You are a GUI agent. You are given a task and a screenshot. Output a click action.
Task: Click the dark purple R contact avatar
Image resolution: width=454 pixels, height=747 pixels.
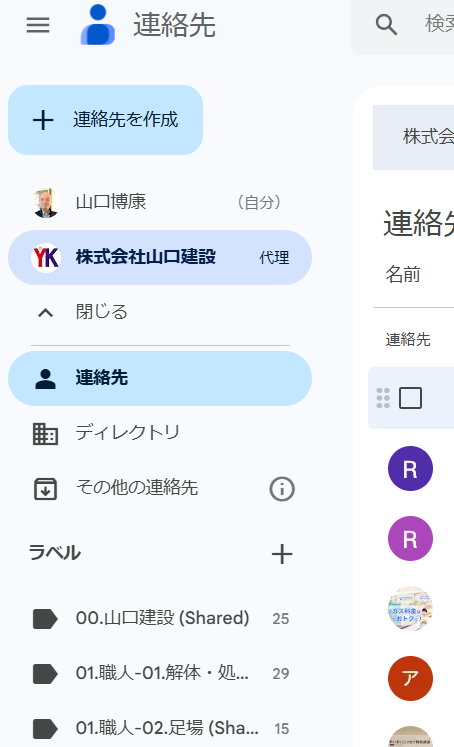(410, 469)
